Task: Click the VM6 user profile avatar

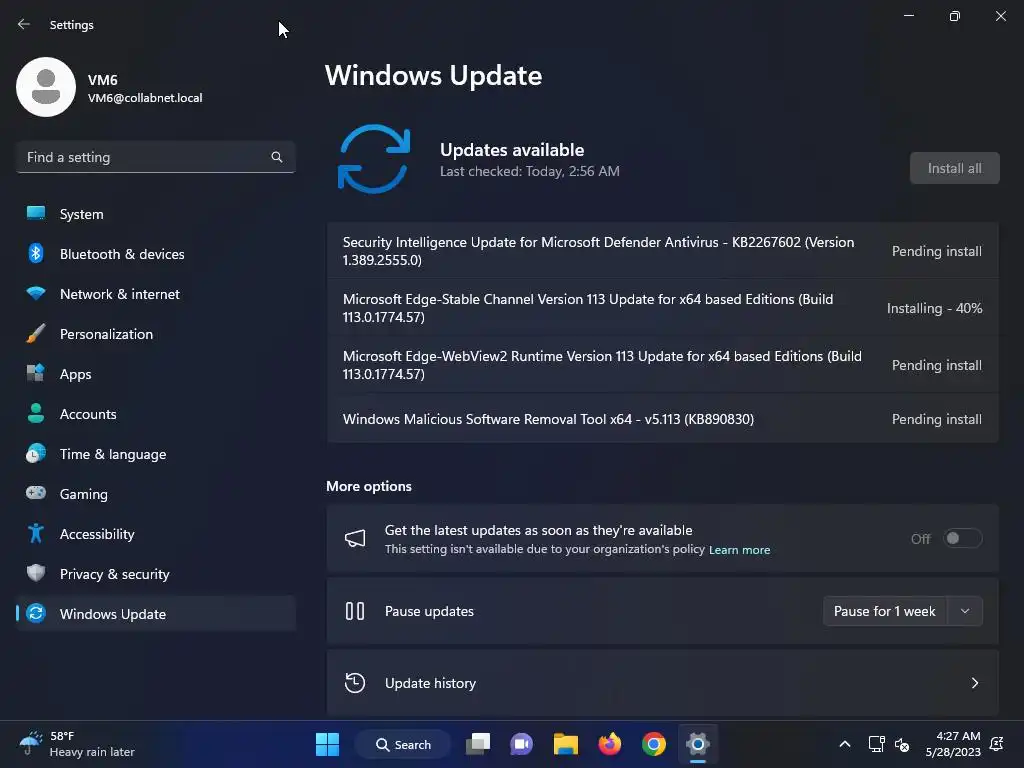Action: (x=46, y=87)
